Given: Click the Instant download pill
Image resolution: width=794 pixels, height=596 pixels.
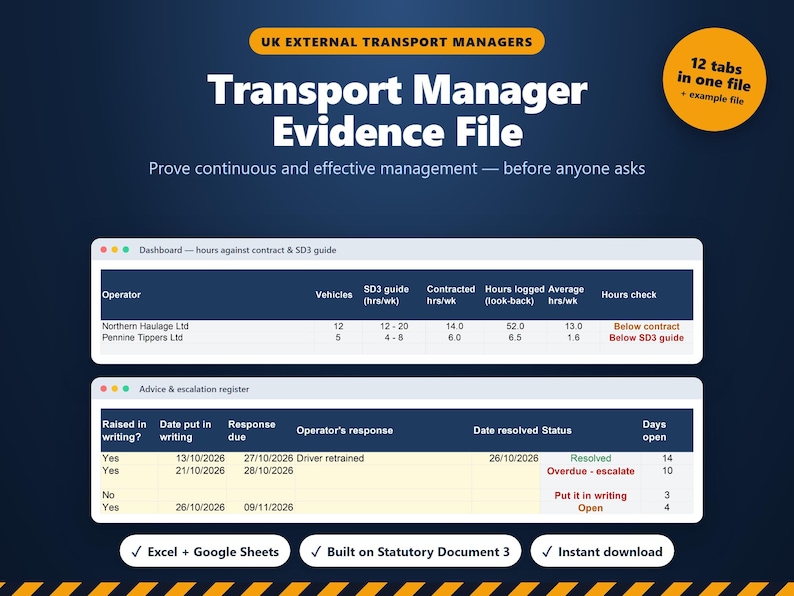Looking at the screenshot, I should [602, 551].
